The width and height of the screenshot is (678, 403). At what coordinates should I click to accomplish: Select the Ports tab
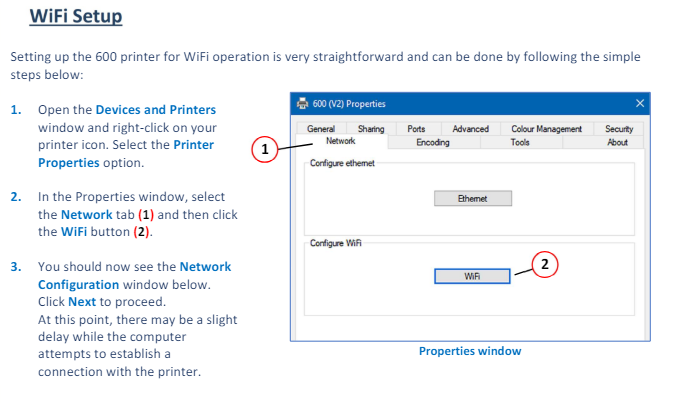coord(416,129)
